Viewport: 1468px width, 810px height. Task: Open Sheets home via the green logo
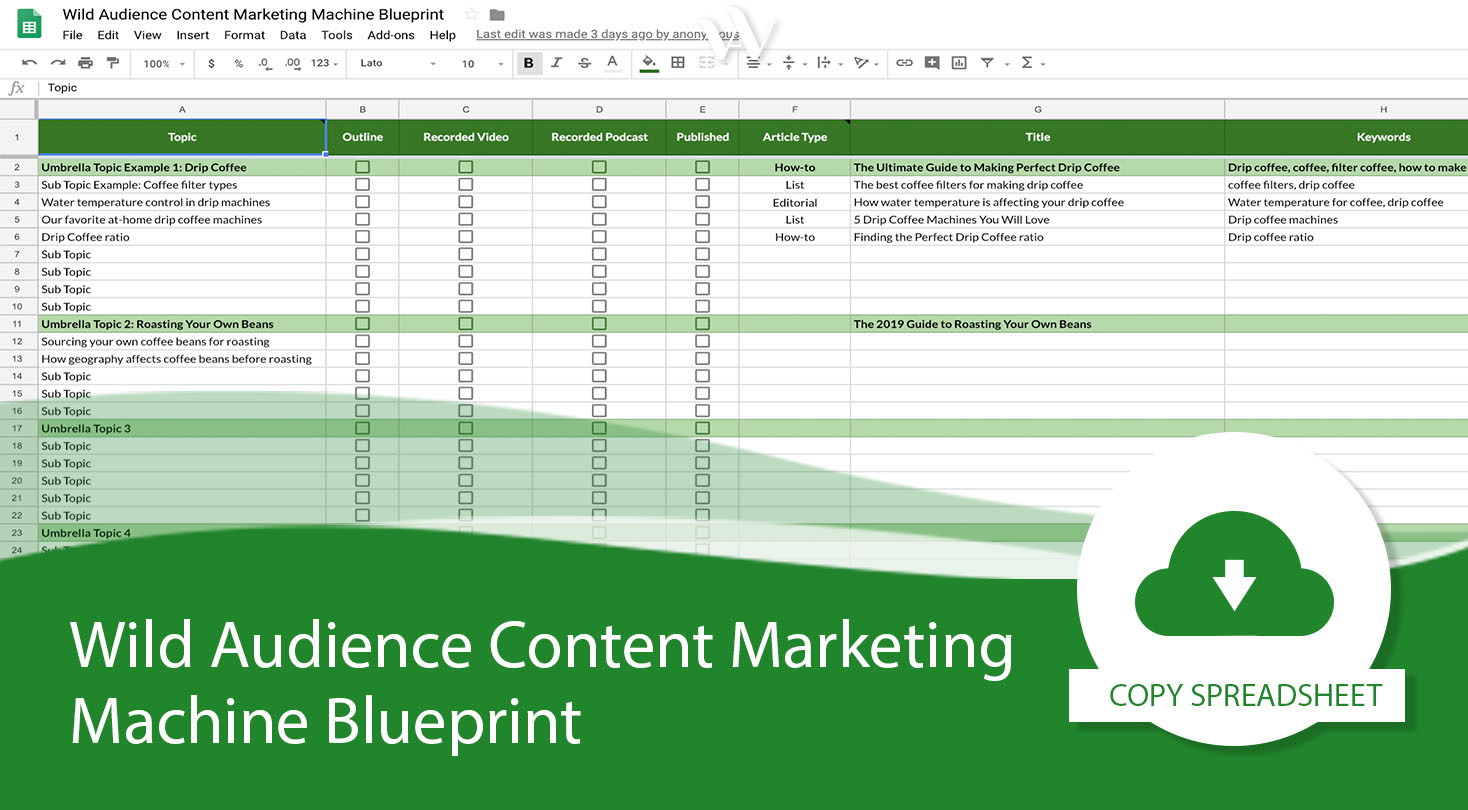coord(30,24)
